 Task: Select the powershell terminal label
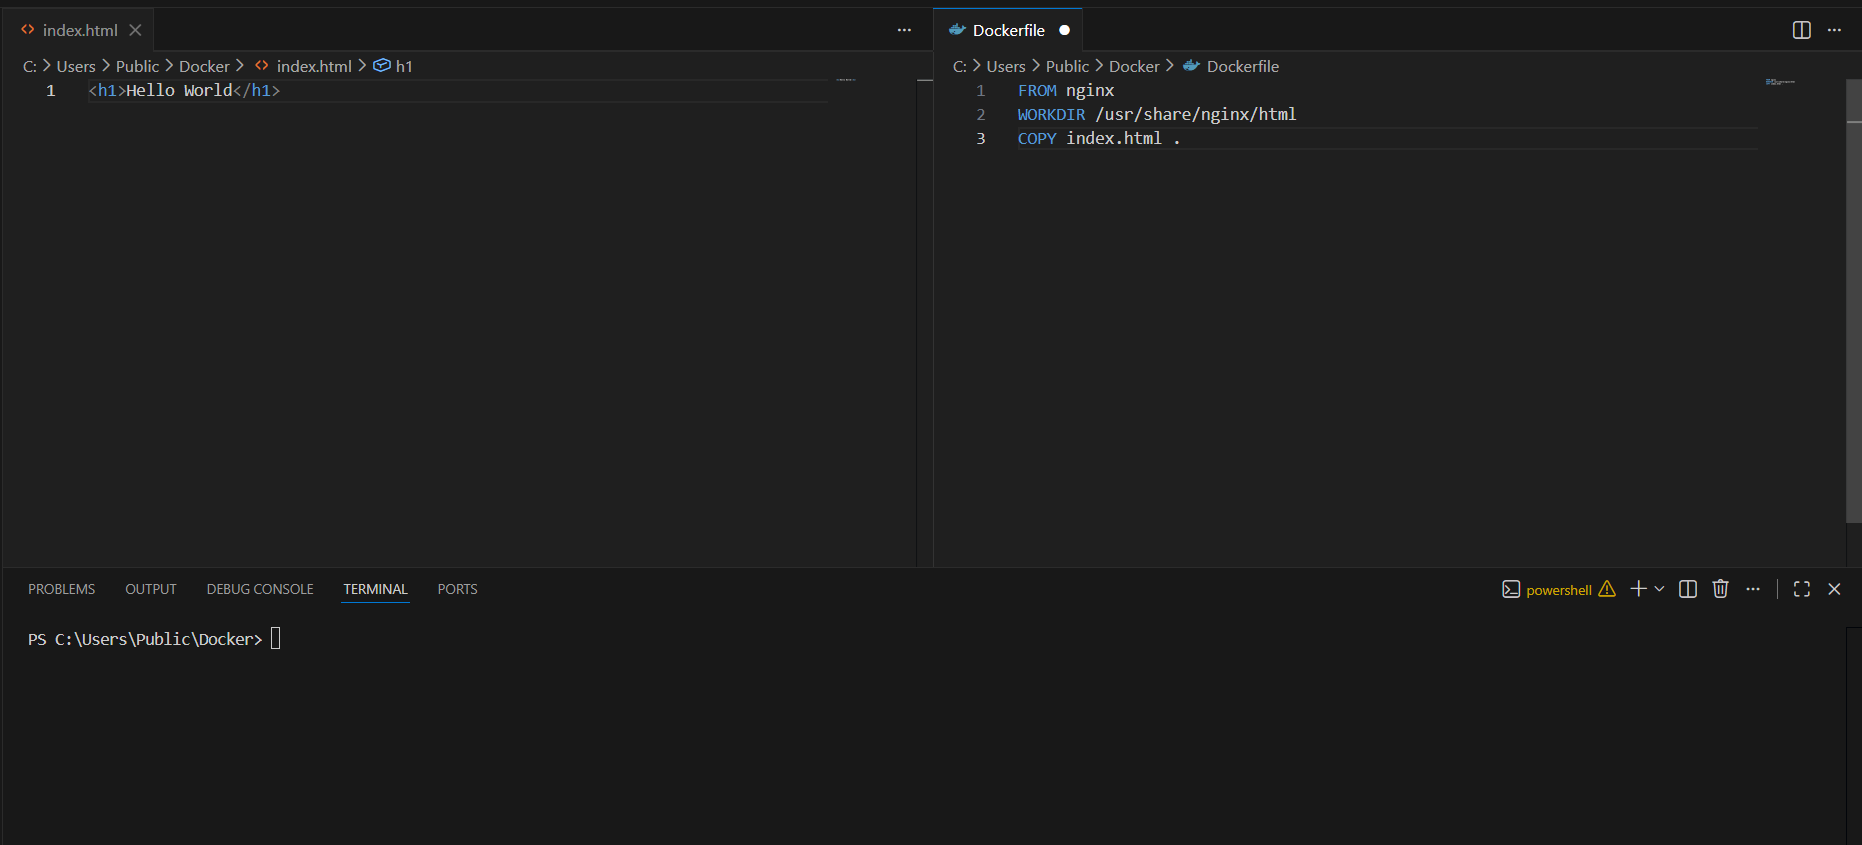coord(1558,590)
